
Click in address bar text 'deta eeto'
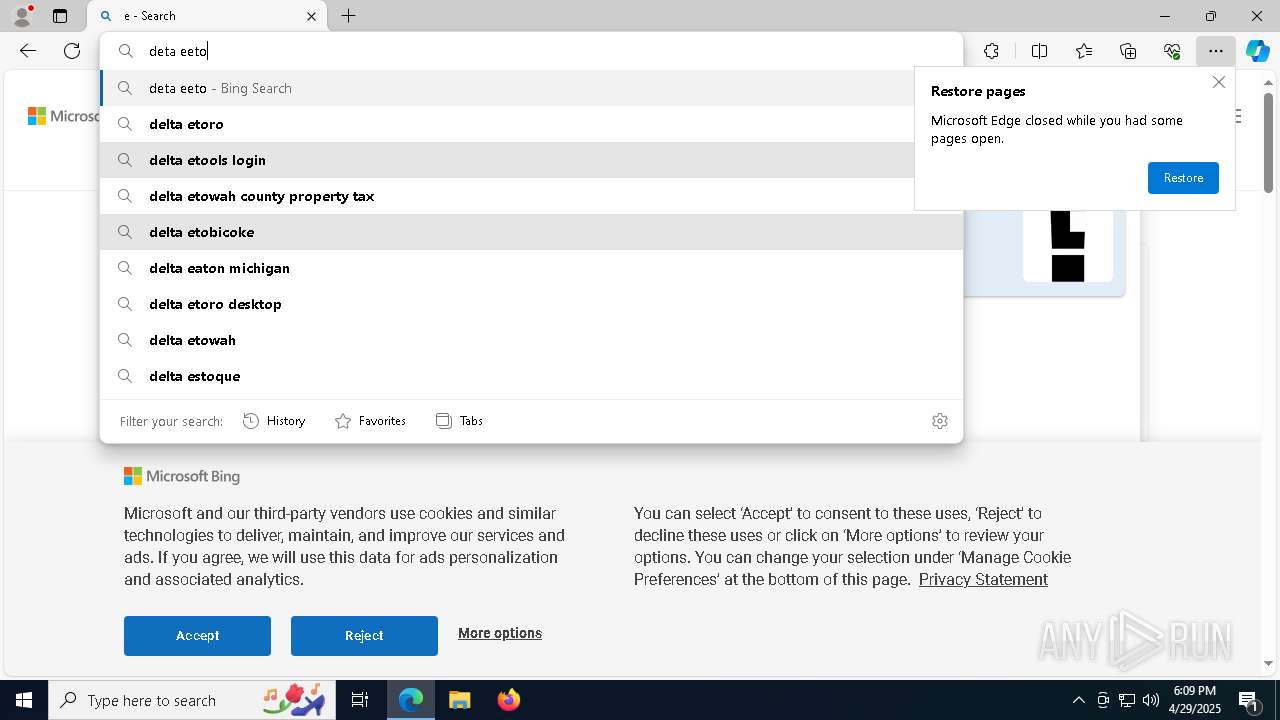coord(177,51)
